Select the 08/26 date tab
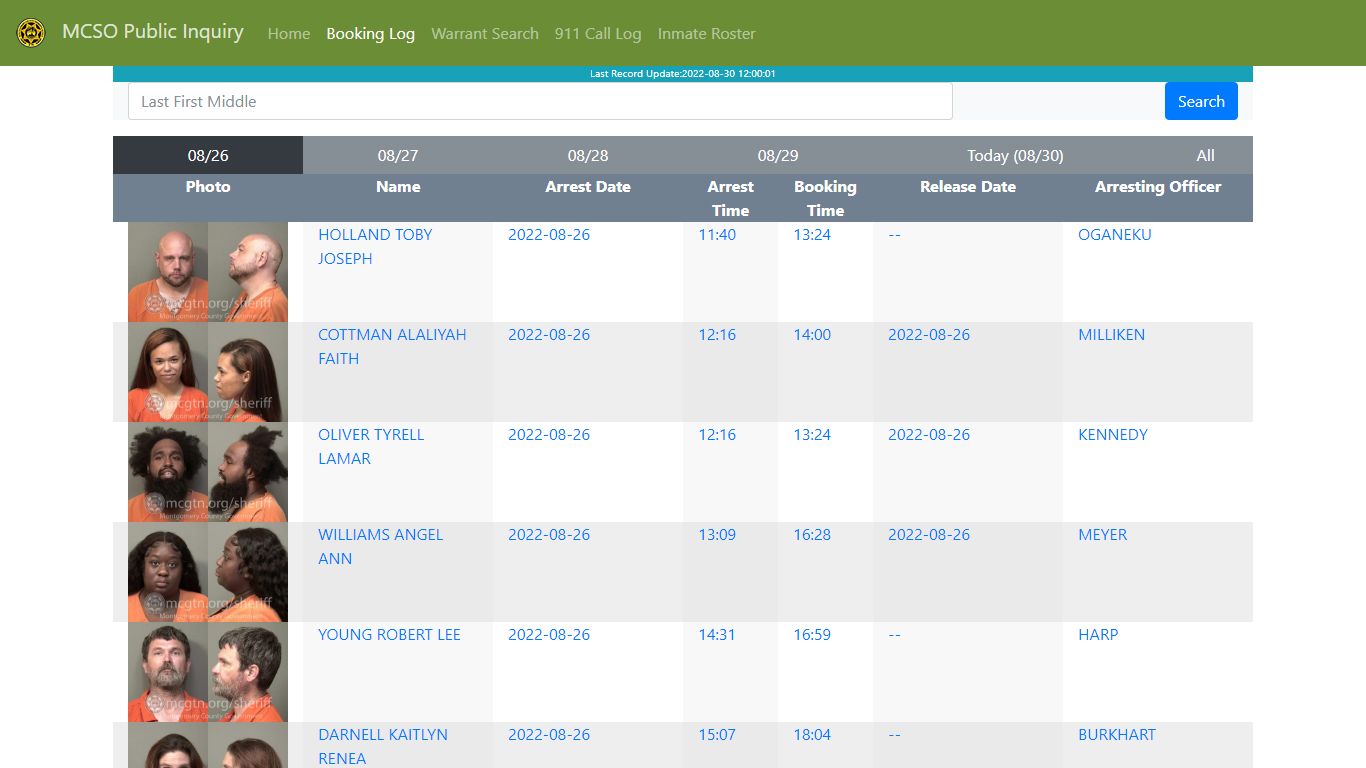 click(208, 155)
